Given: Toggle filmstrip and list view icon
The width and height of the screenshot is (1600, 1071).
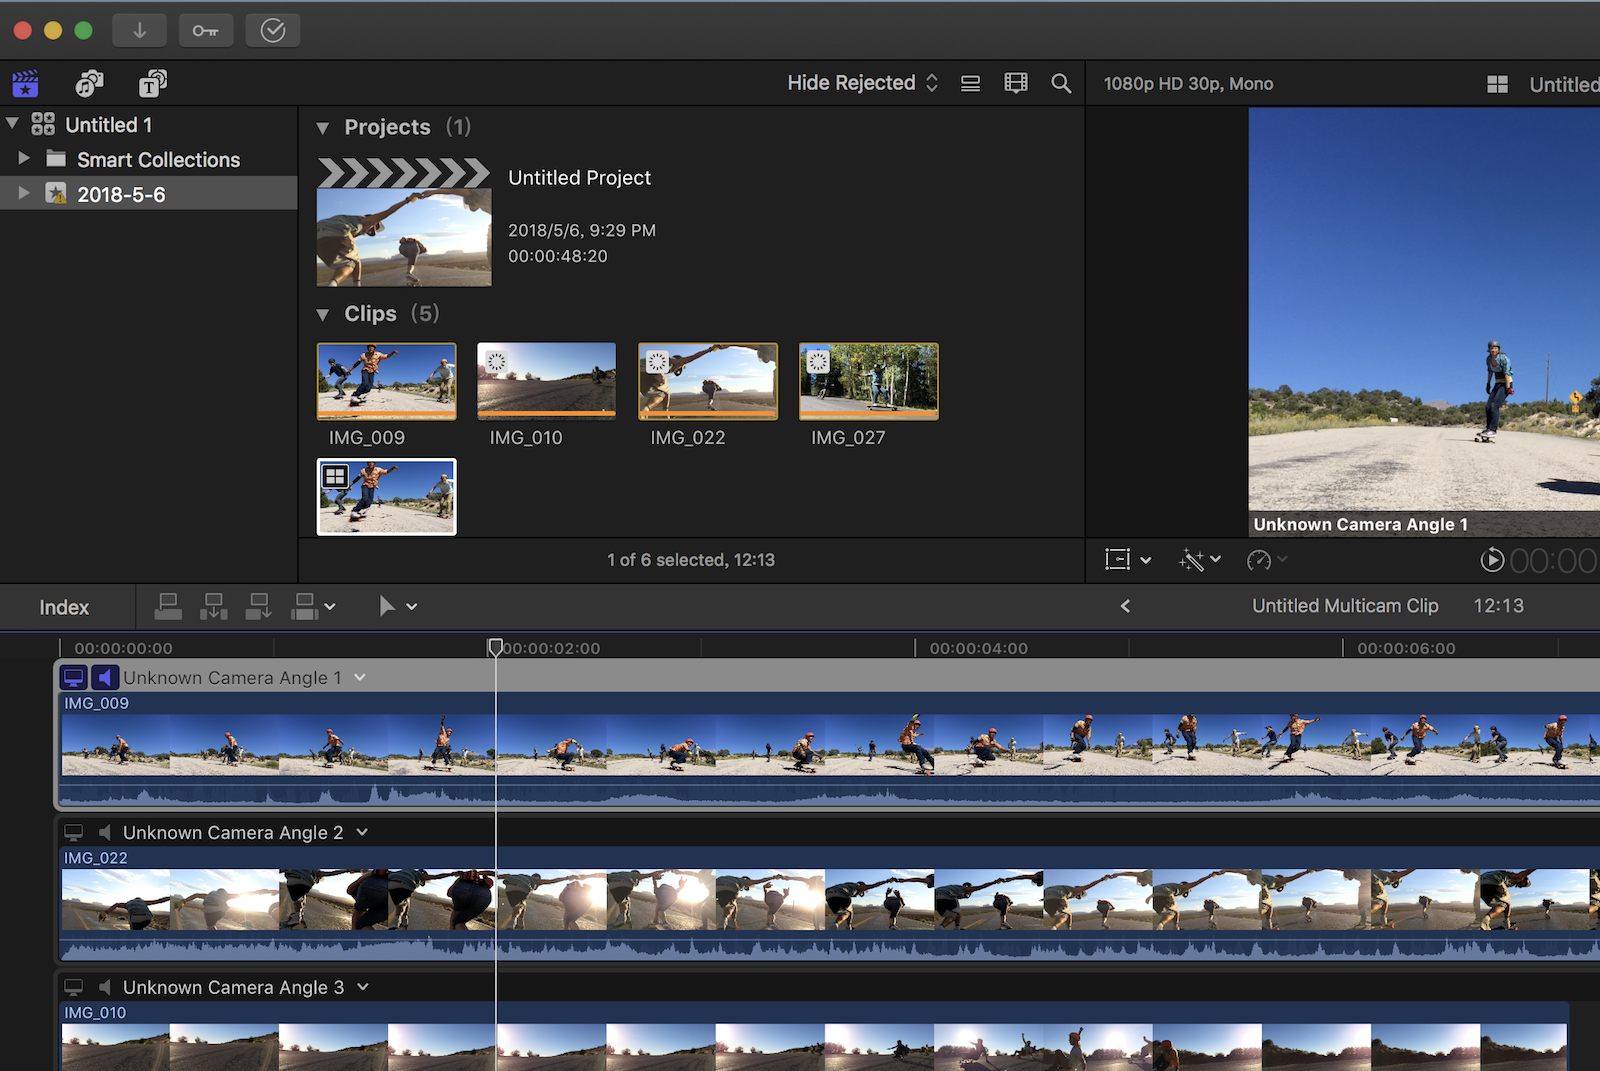Looking at the screenshot, I should coord(970,84).
